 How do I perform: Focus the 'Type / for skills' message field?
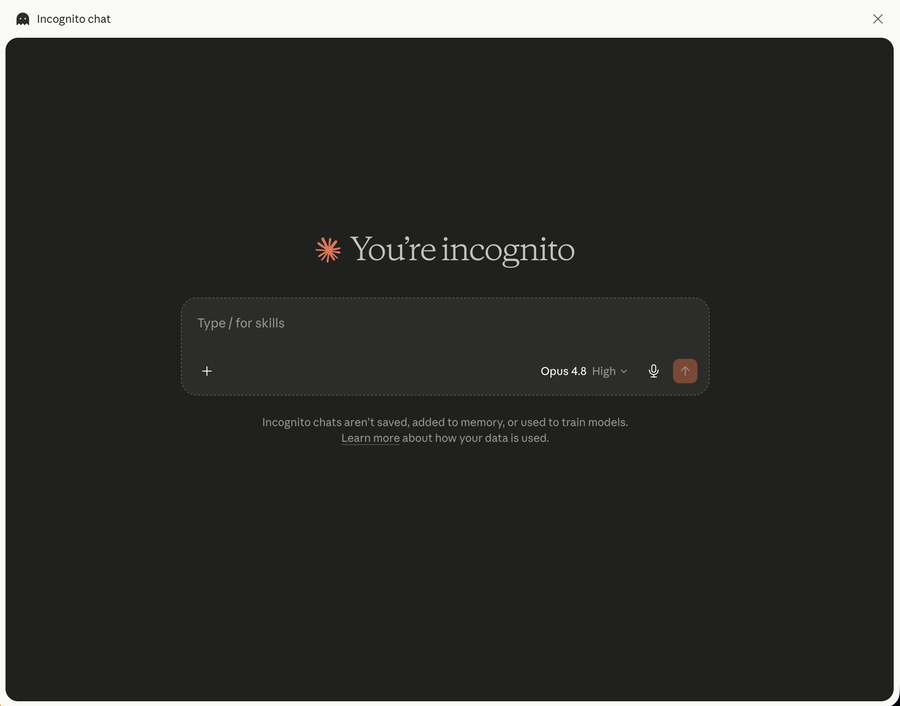click(x=445, y=323)
